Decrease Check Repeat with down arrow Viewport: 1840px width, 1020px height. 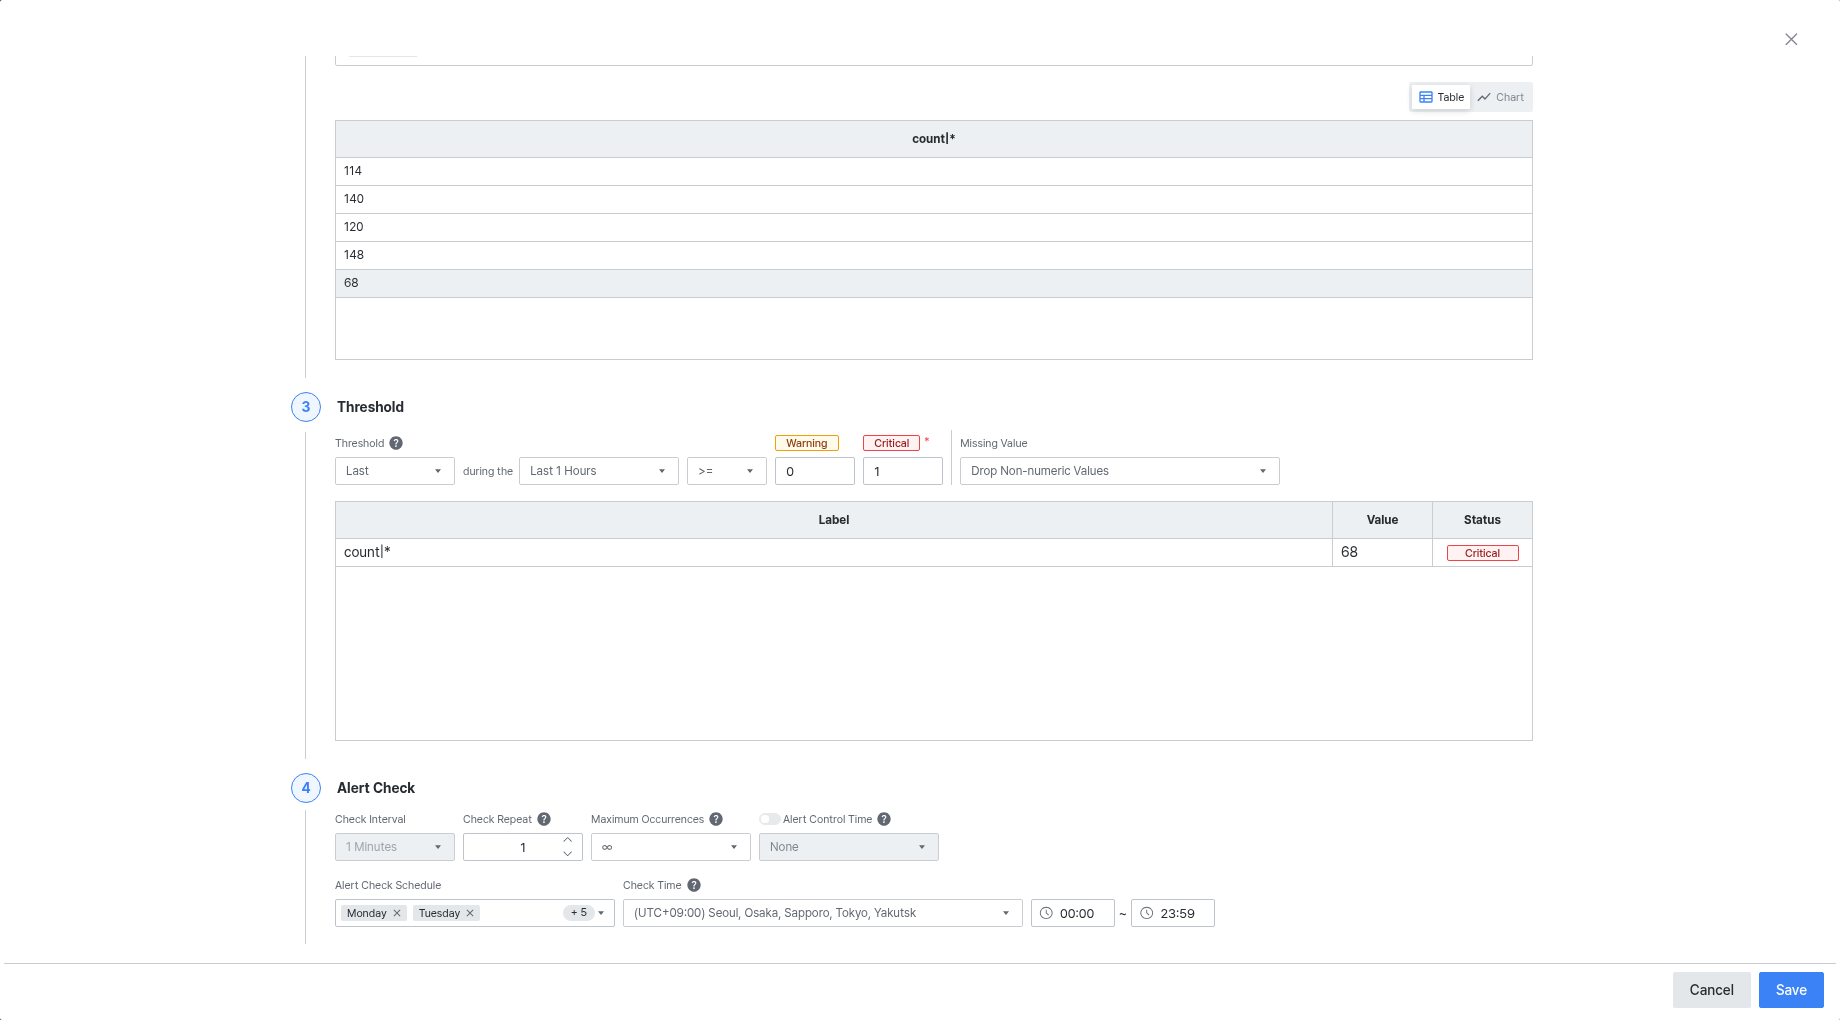568,854
